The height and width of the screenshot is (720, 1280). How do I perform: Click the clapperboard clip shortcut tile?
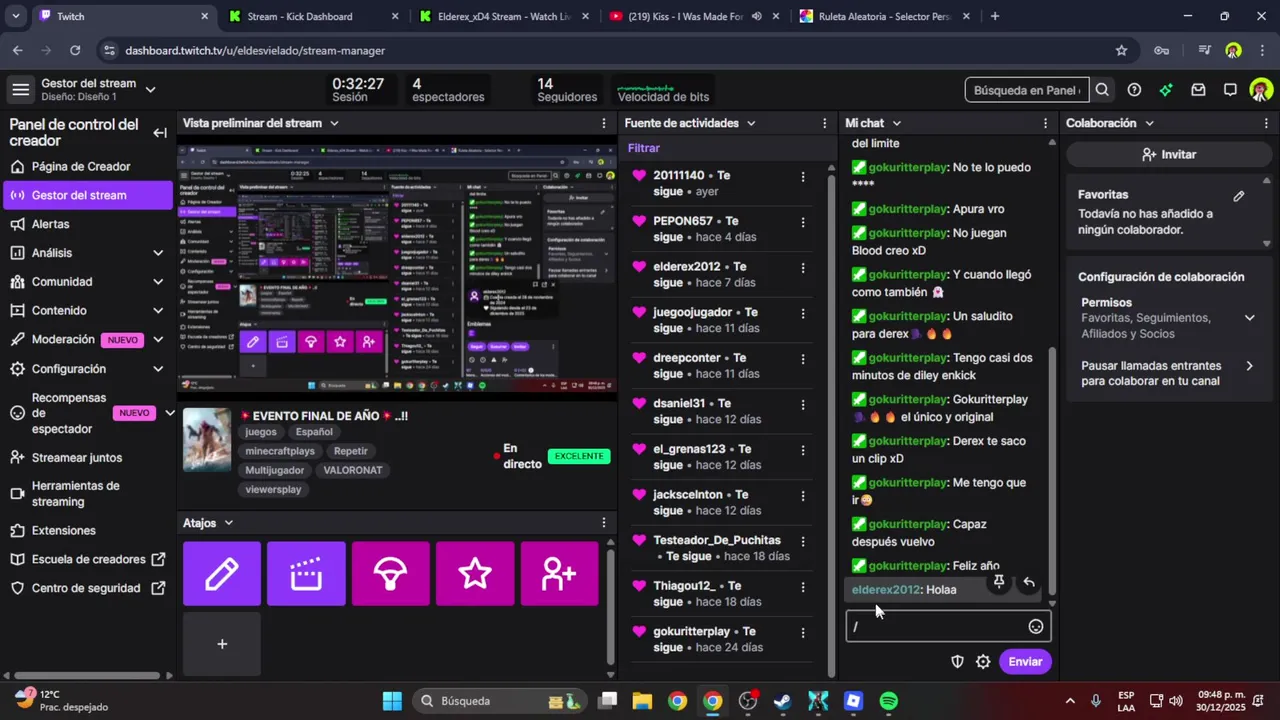[x=306, y=574]
